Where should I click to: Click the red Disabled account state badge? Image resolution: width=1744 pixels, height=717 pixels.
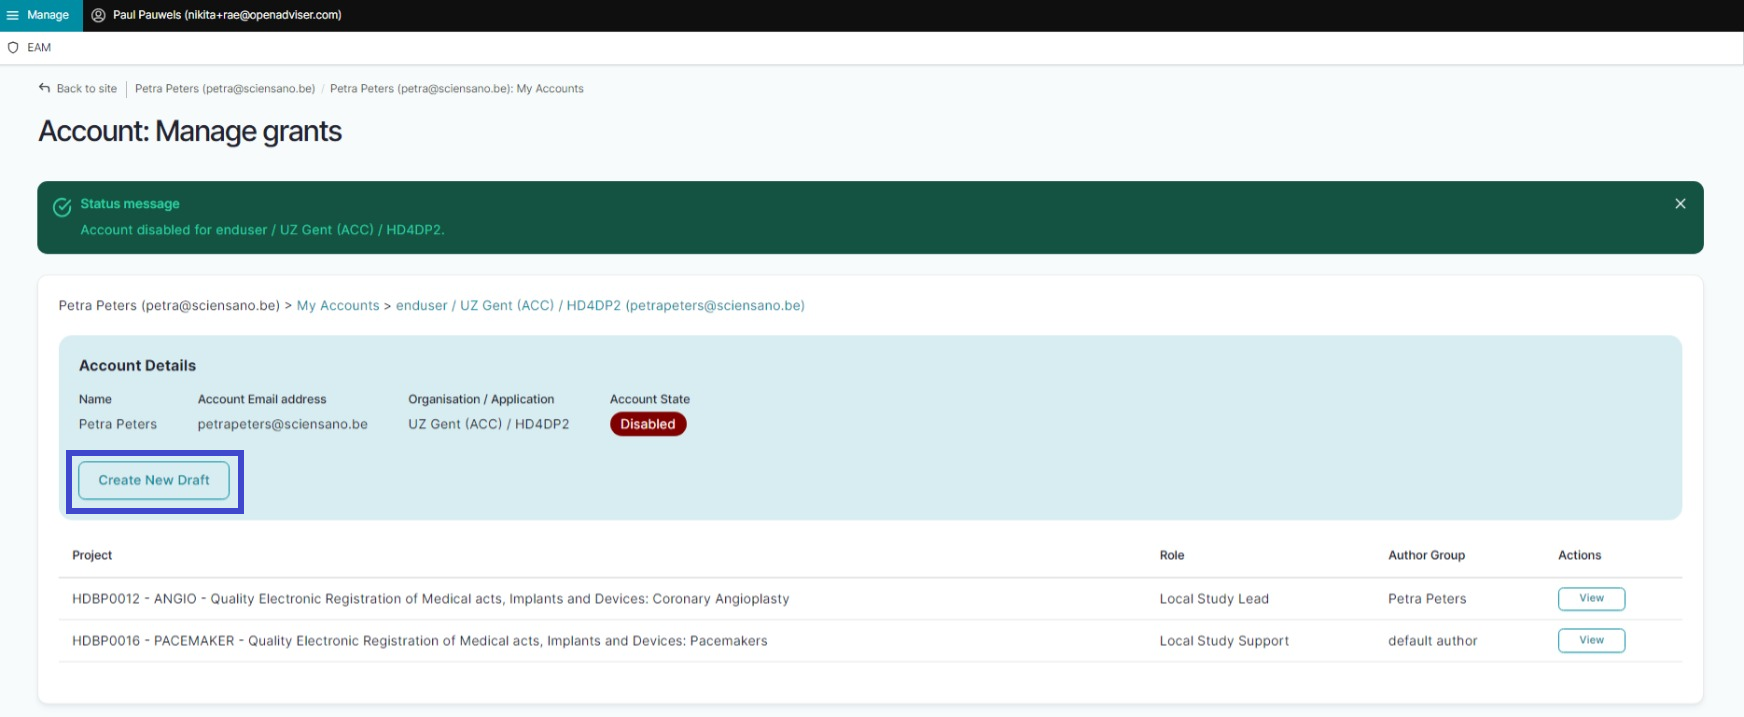pos(648,424)
